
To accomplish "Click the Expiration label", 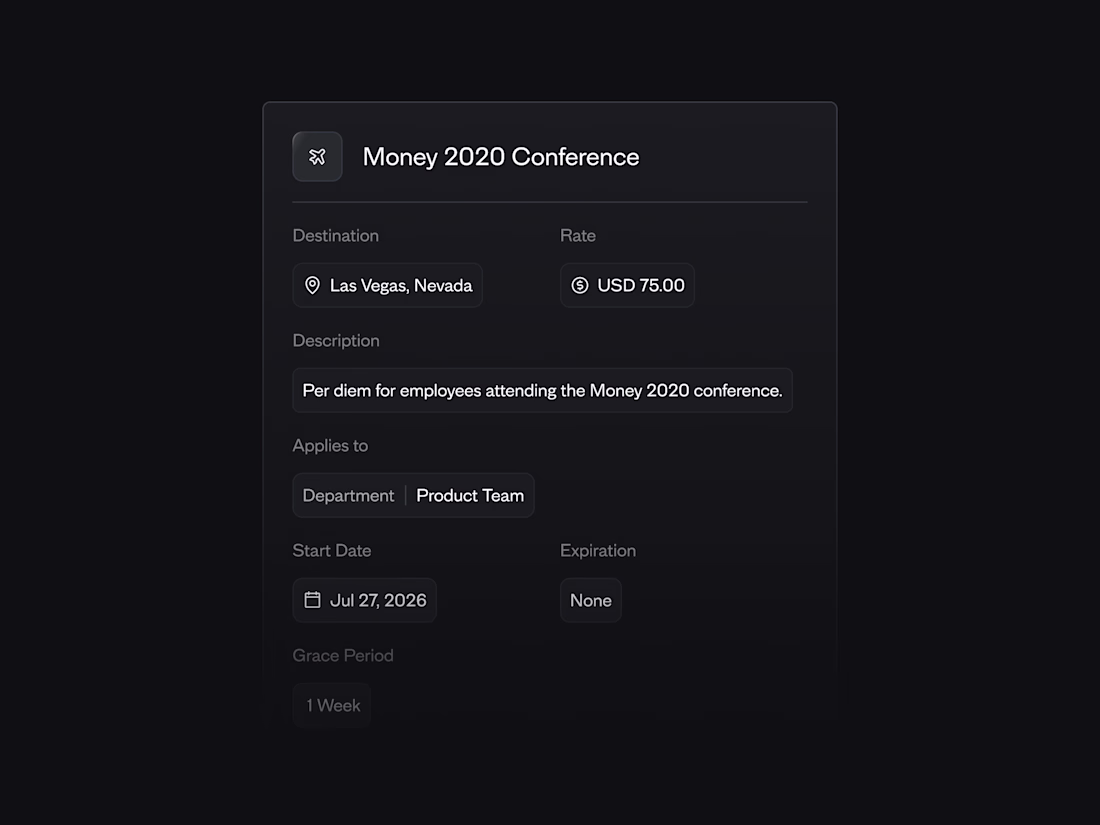I will [597, 551].
